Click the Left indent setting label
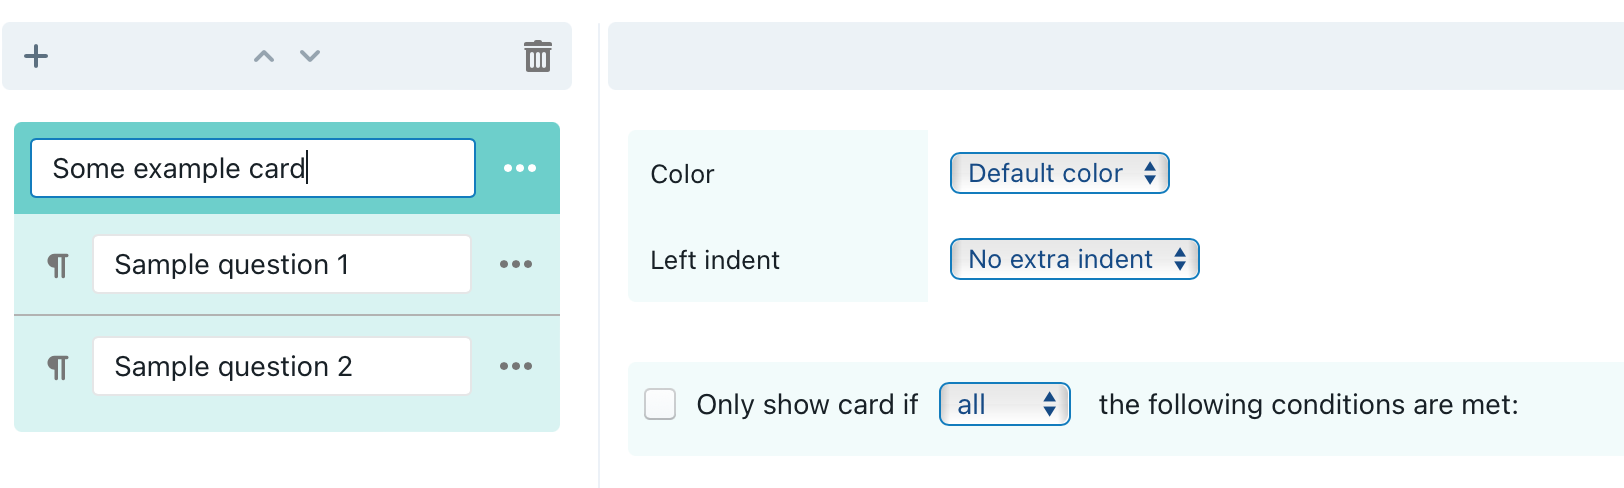This screenshot has width=1624, height=488. coord(715,260)
